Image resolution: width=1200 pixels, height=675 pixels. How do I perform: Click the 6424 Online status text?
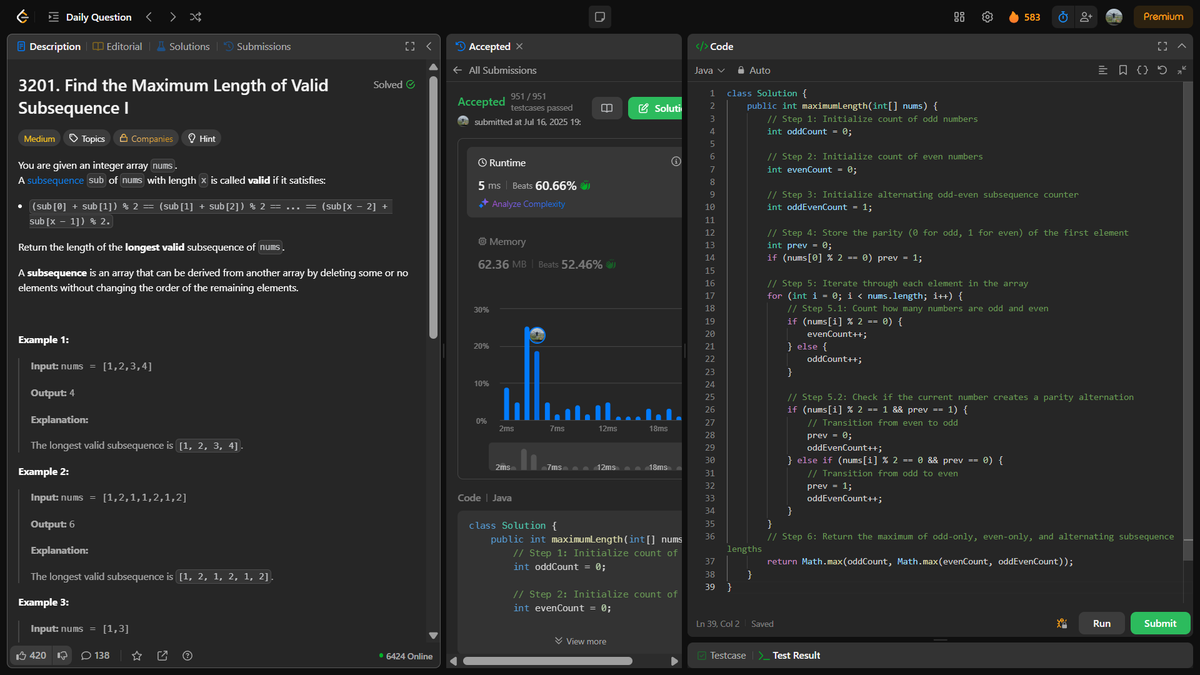pyautogui.click(x=407, y=656)
